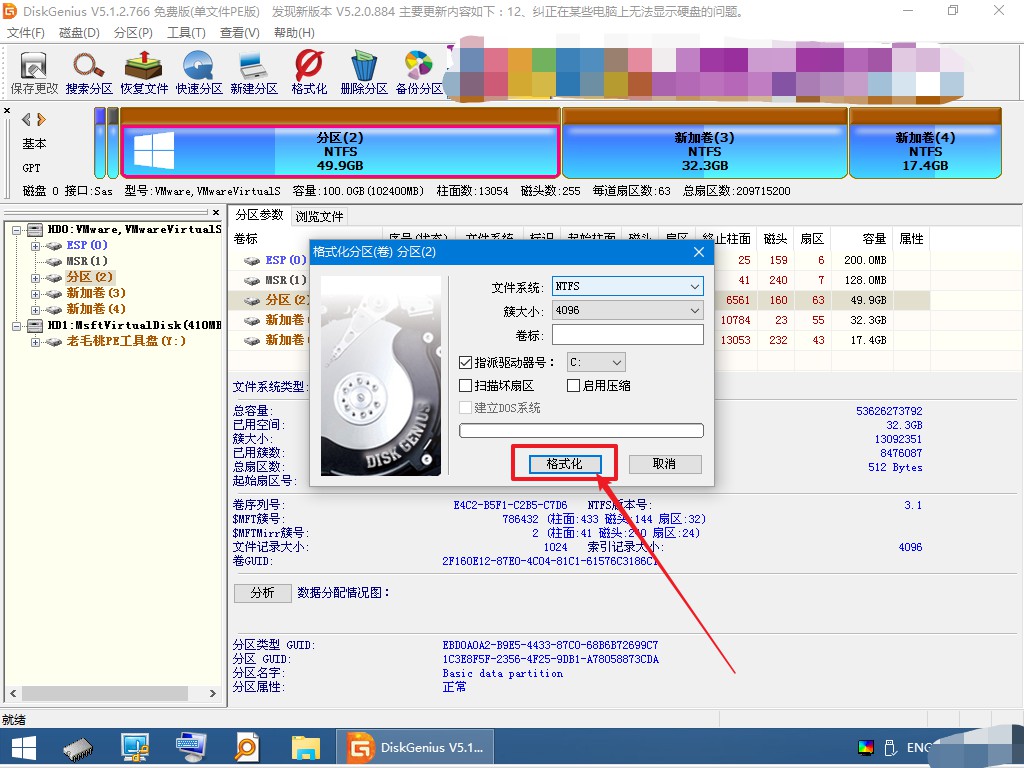Viewport: 1024px width, 768px height.
Task: Open File Explorer from the taskbar
Action: 306,748
